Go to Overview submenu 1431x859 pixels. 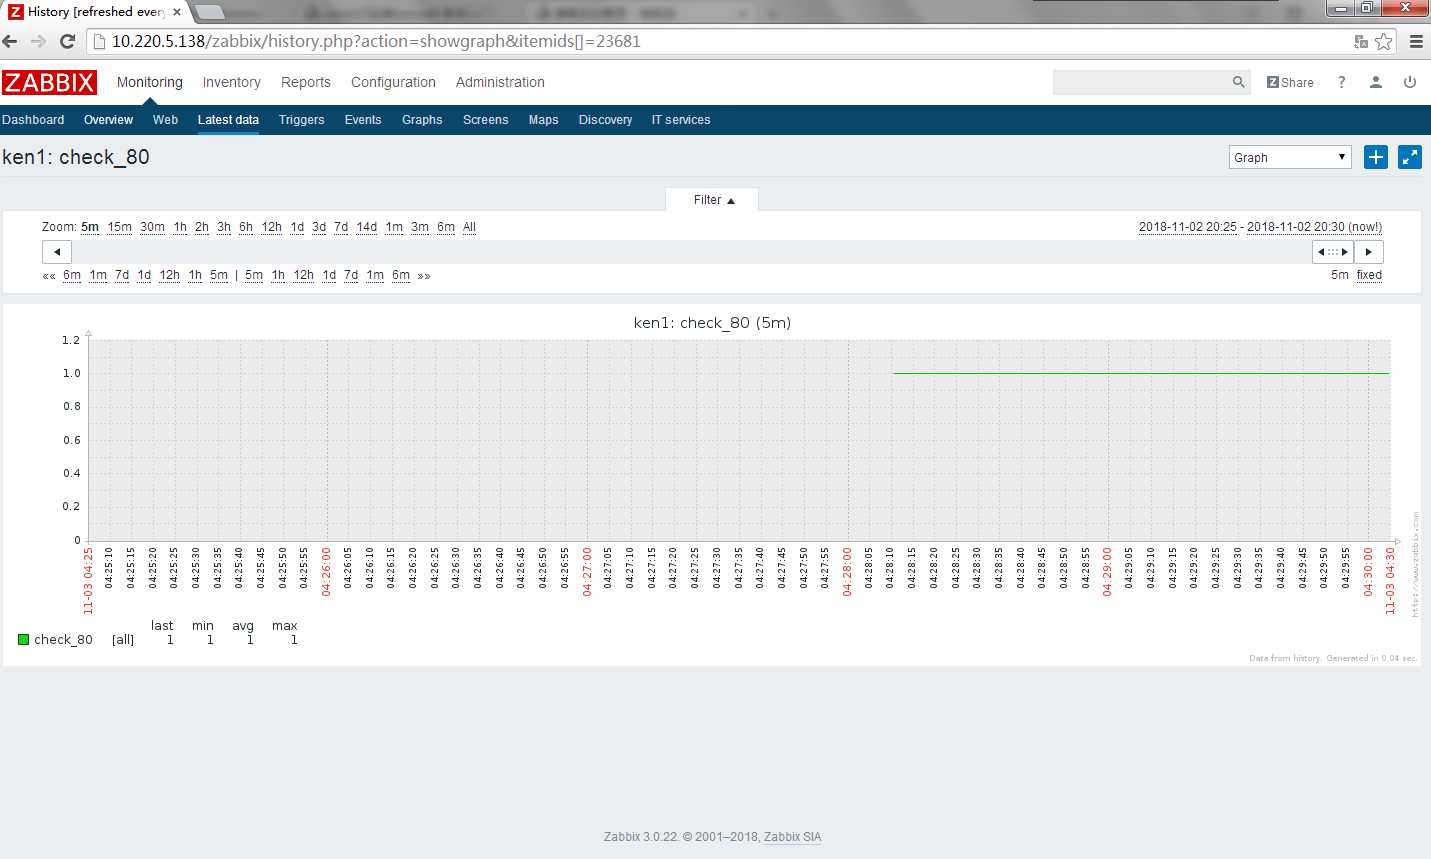(108, 120)
